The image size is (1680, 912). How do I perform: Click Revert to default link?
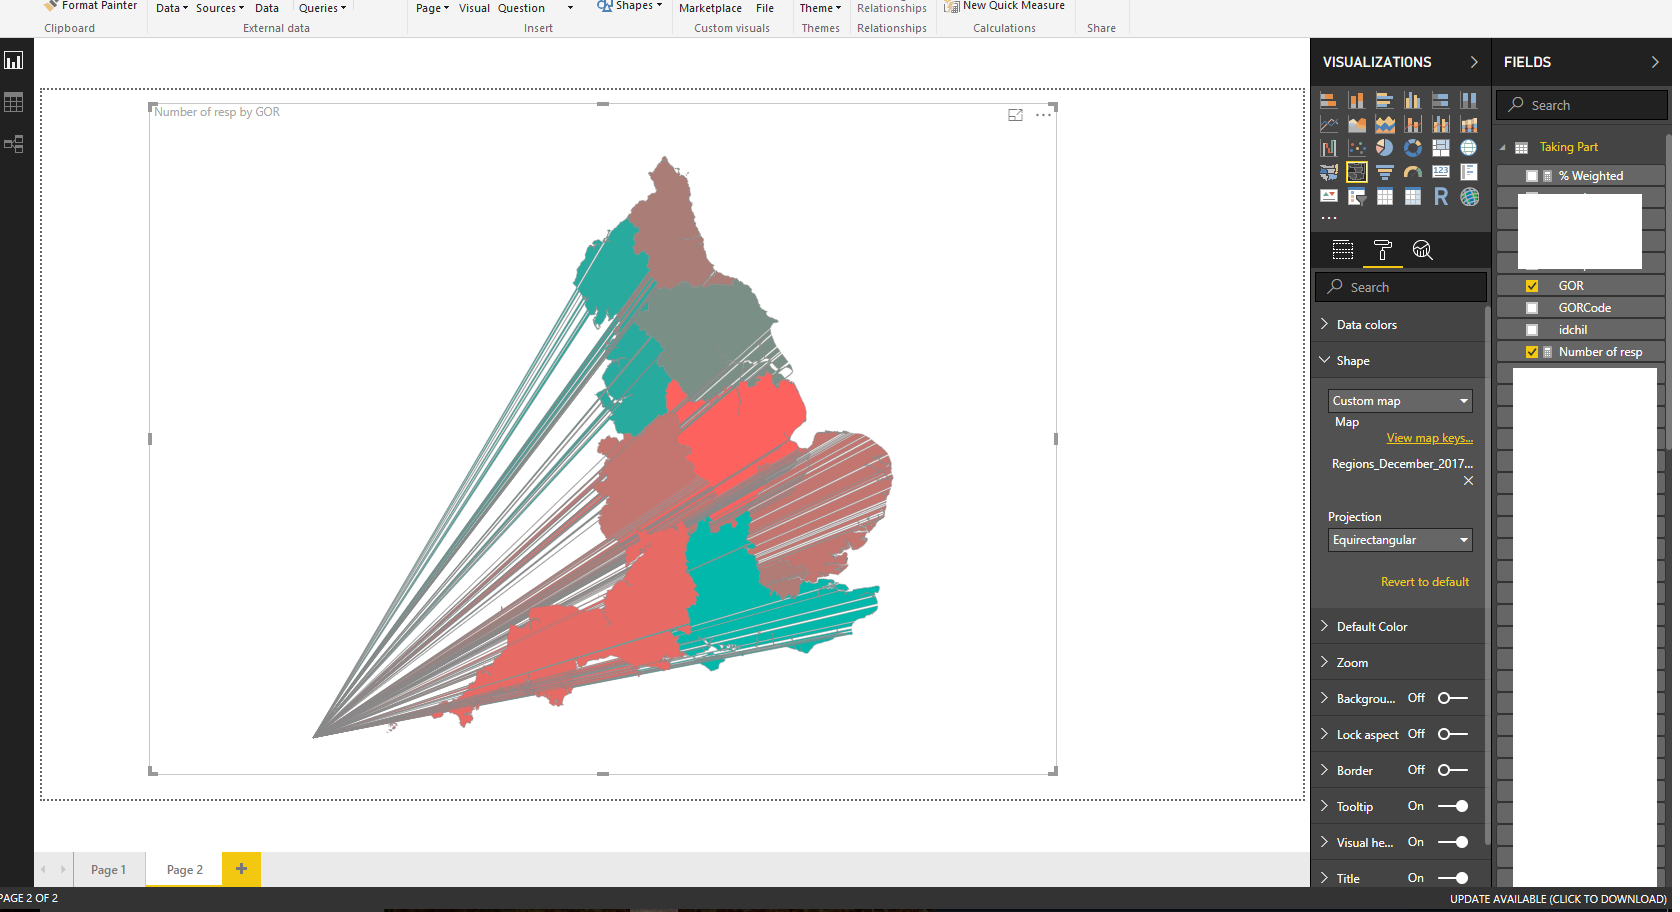pyautogui.click(x=1425, y=582)
